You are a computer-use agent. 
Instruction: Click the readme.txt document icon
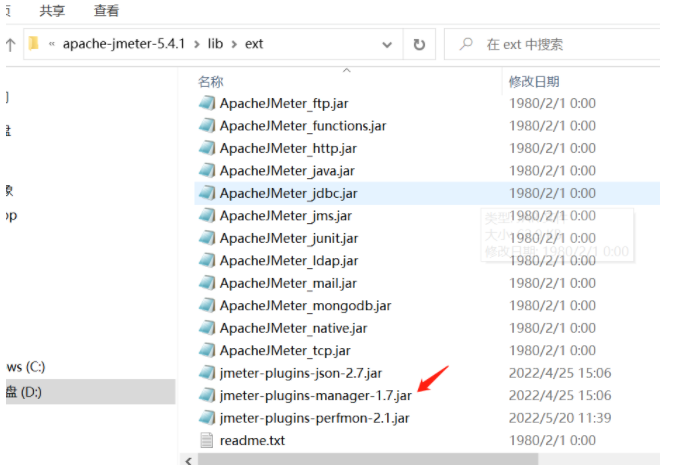coord(207,440)
